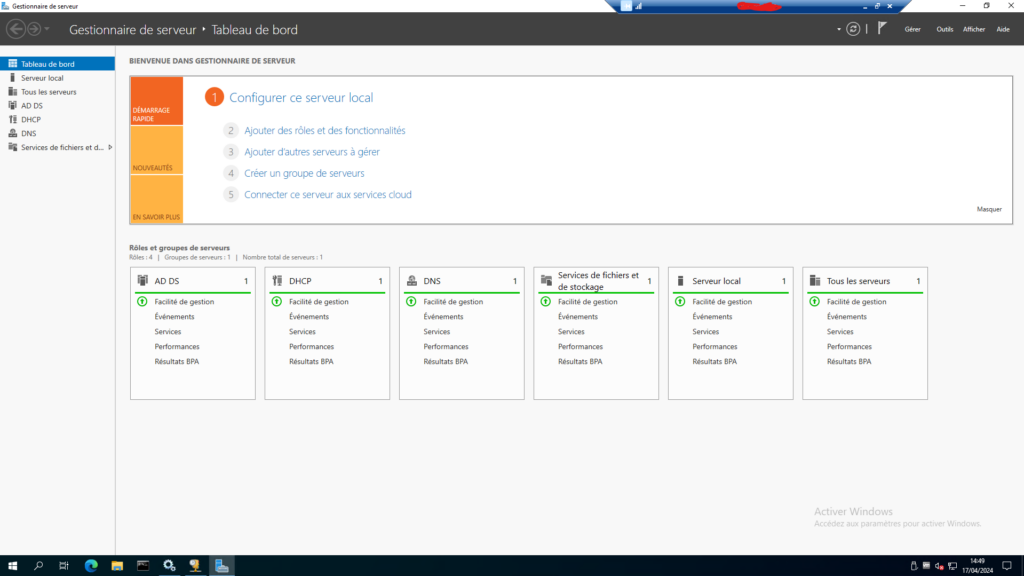Expand Services de fichiers et de stockage arrow
The height and width of the screenshot is (576, 1024).
(x=110, y=147)
